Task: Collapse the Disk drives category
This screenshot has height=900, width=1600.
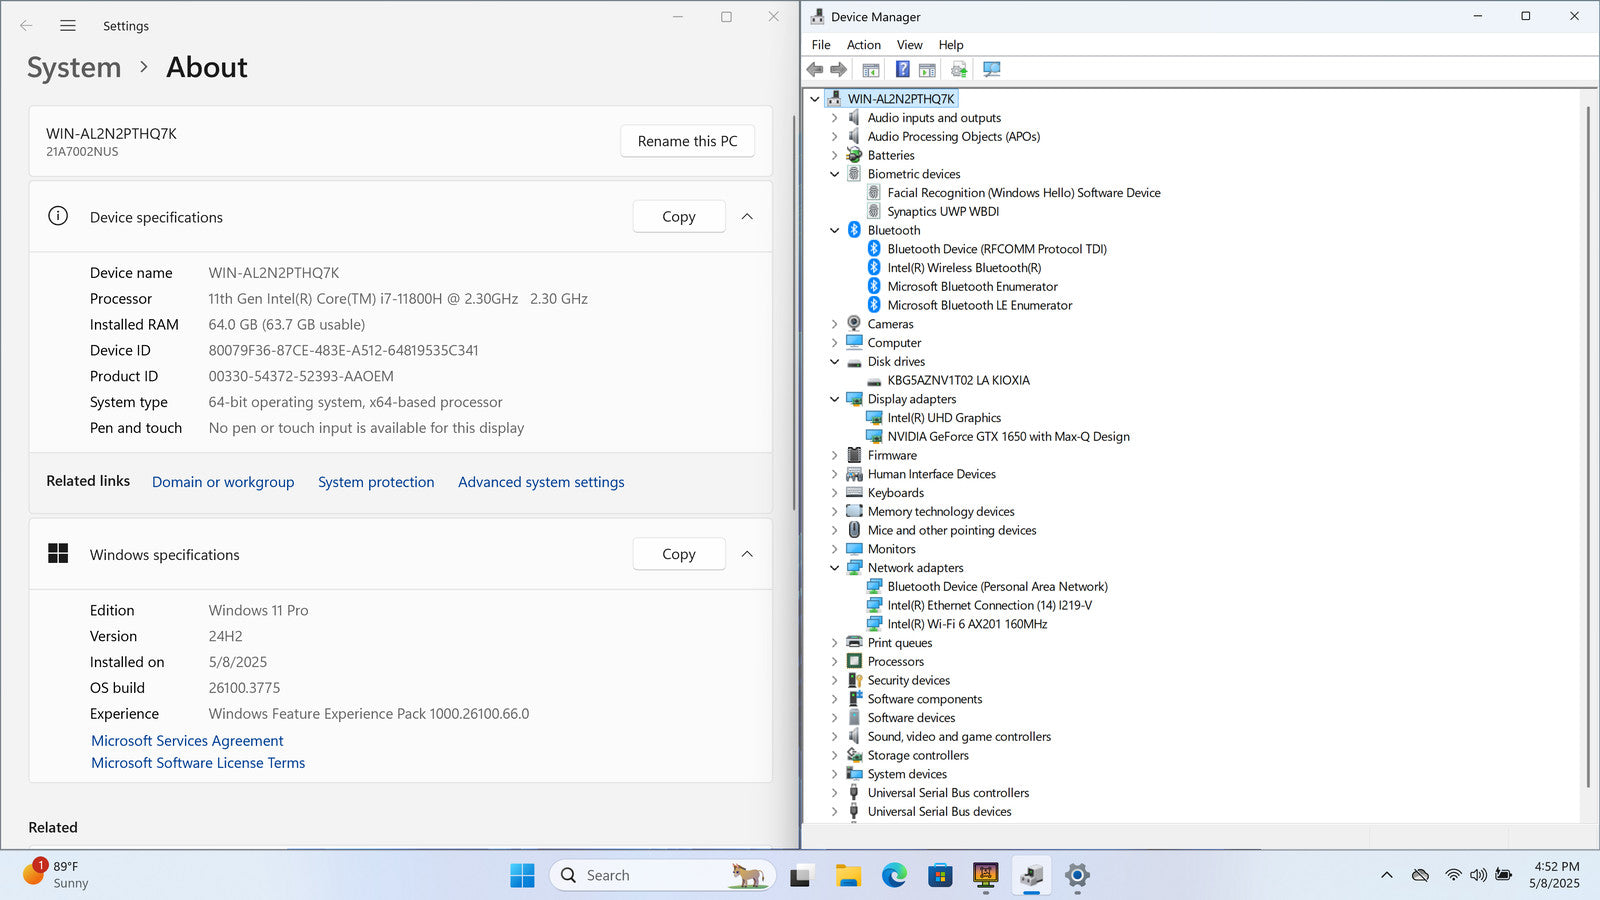Action: (835, 362)
